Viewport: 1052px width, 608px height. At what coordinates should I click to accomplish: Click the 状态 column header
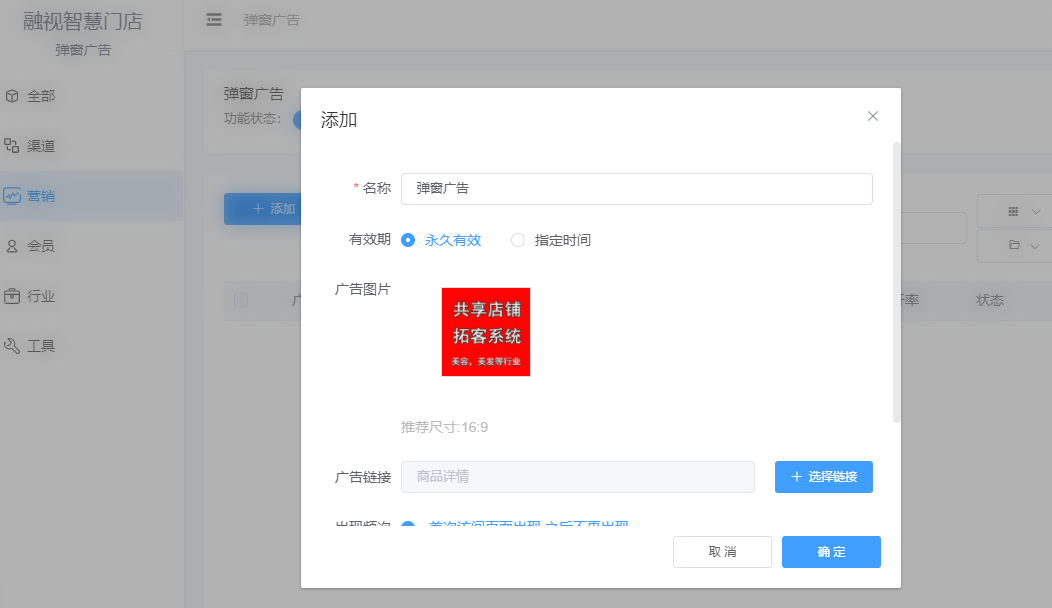coord(990,300)
